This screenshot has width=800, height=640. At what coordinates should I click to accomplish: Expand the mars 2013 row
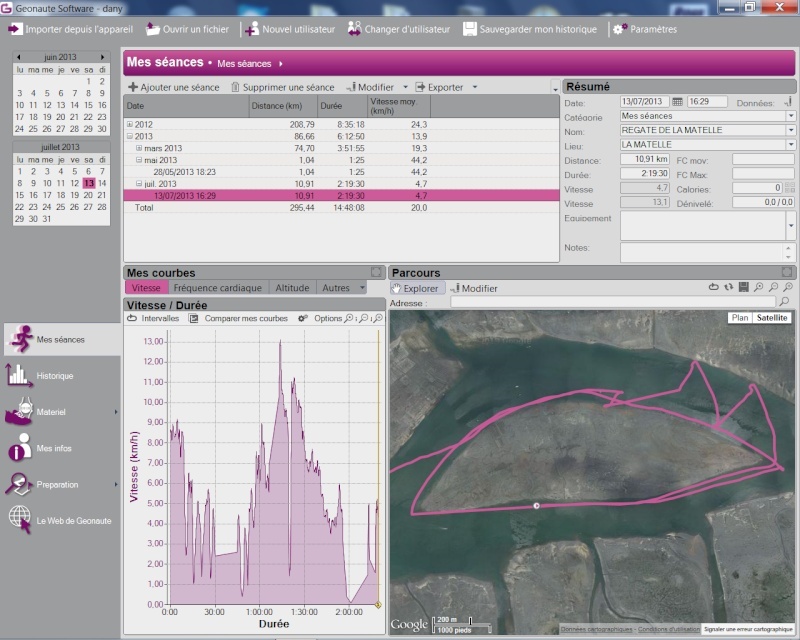139,148
